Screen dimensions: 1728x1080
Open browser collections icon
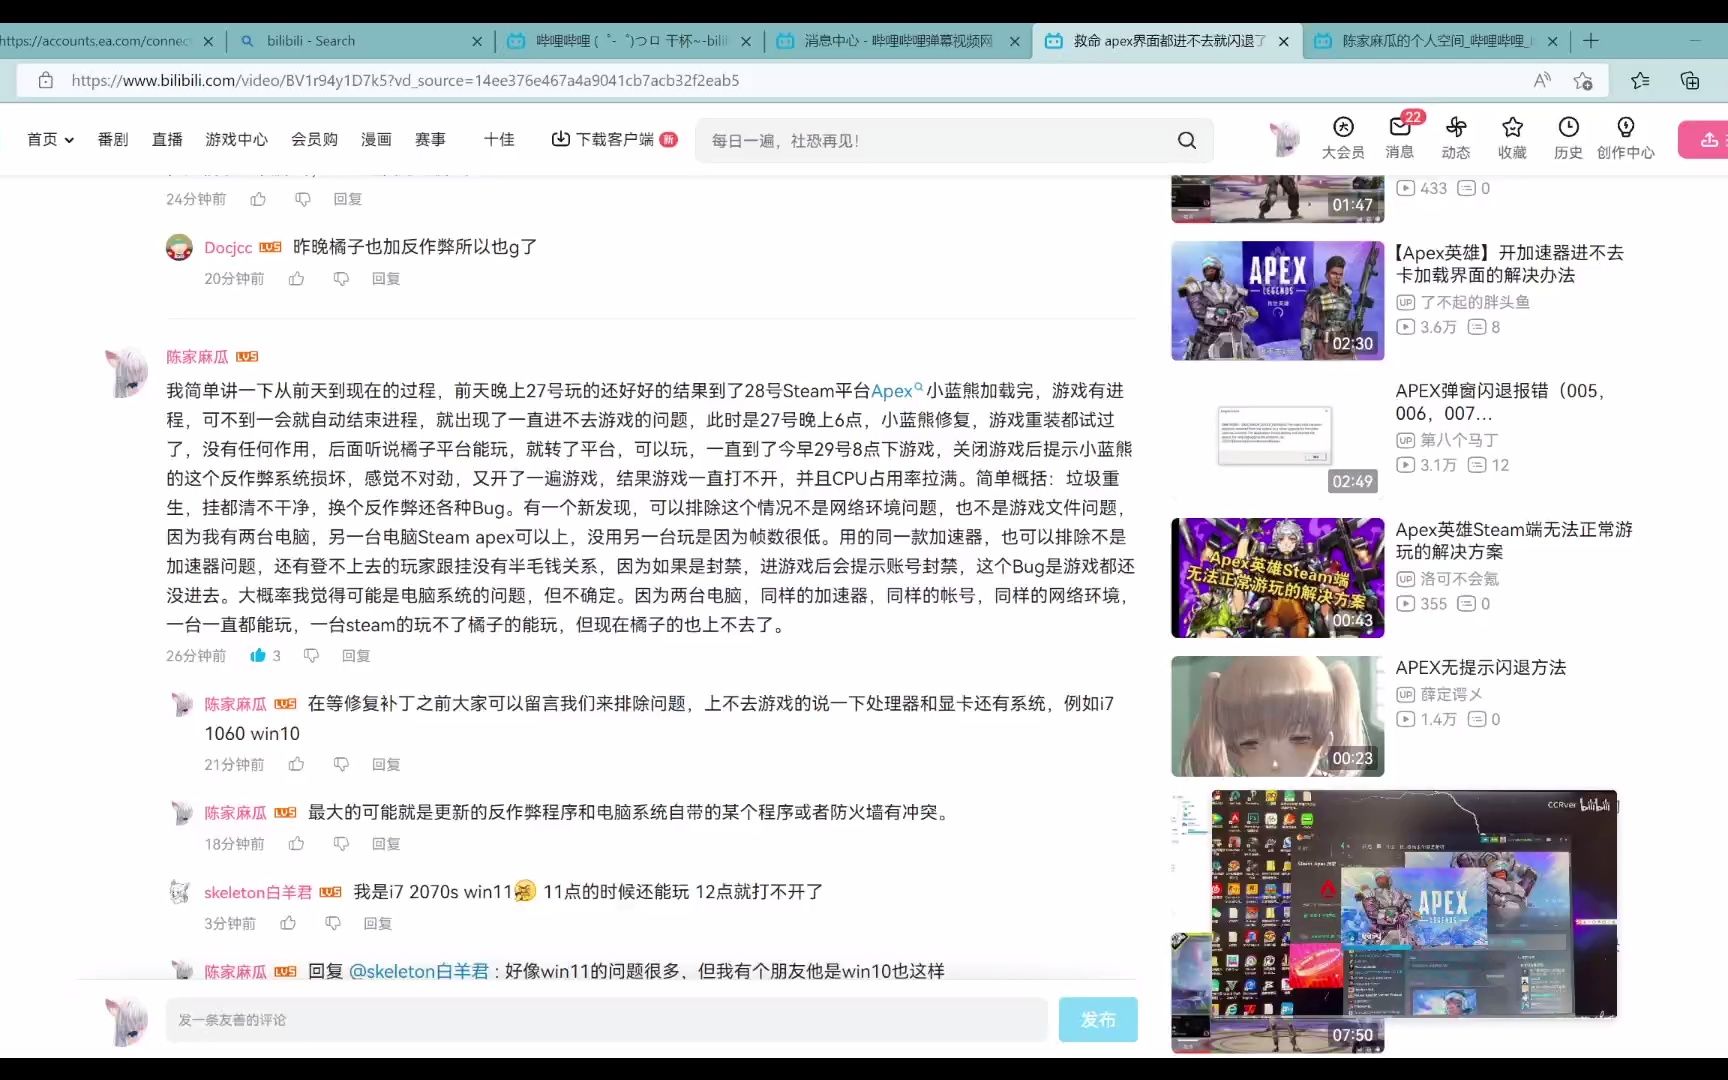point(1690,81)
